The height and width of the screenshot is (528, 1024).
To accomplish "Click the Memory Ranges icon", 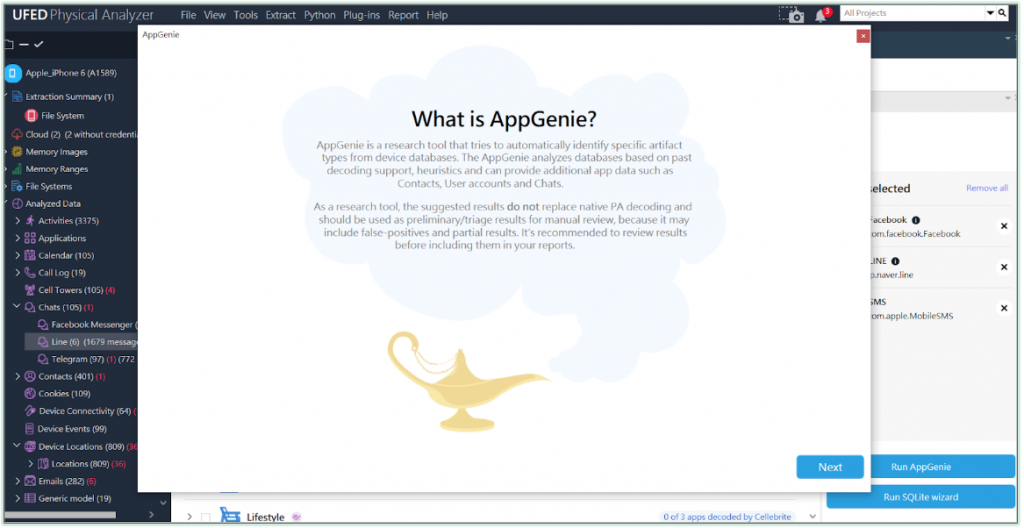I will point(18,169).
